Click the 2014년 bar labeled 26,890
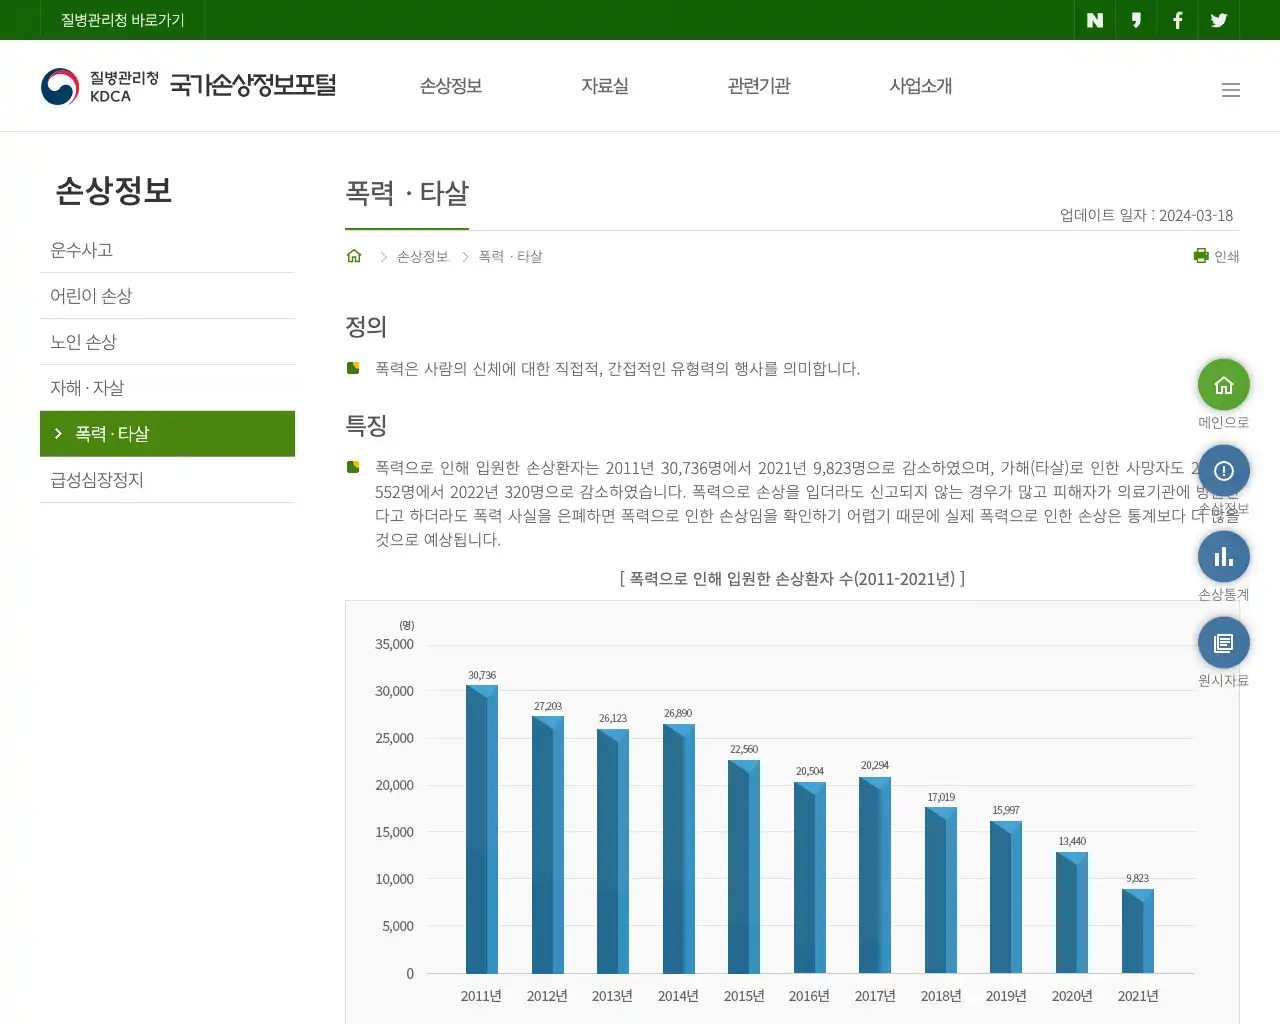The width and height of the screenshot is (1280, 1024). [x=678, y=848]
